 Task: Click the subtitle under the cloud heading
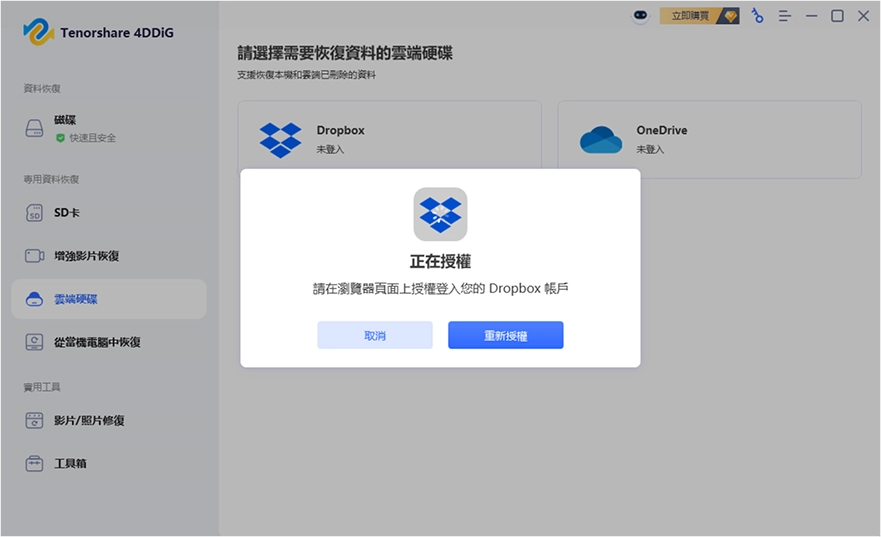(306, 75)
